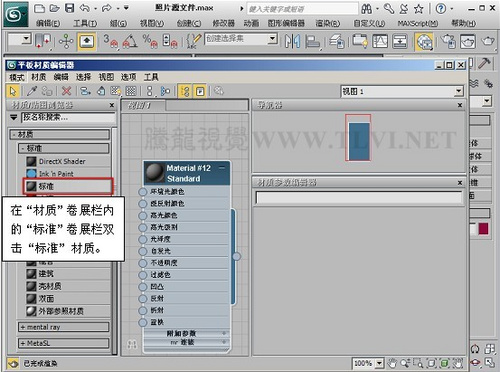Open Render Setup teapot icon
The height and width of the screenshot is (372, 500).
pyautogui.click(x=448, y=42)
